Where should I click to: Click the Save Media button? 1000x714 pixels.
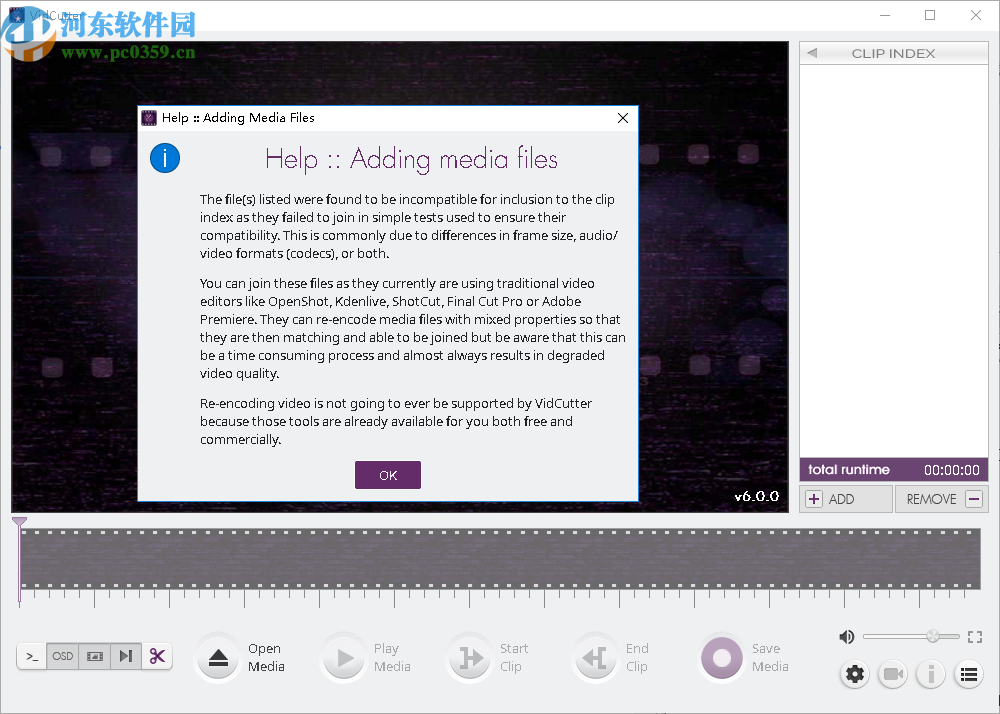point(722,658)
